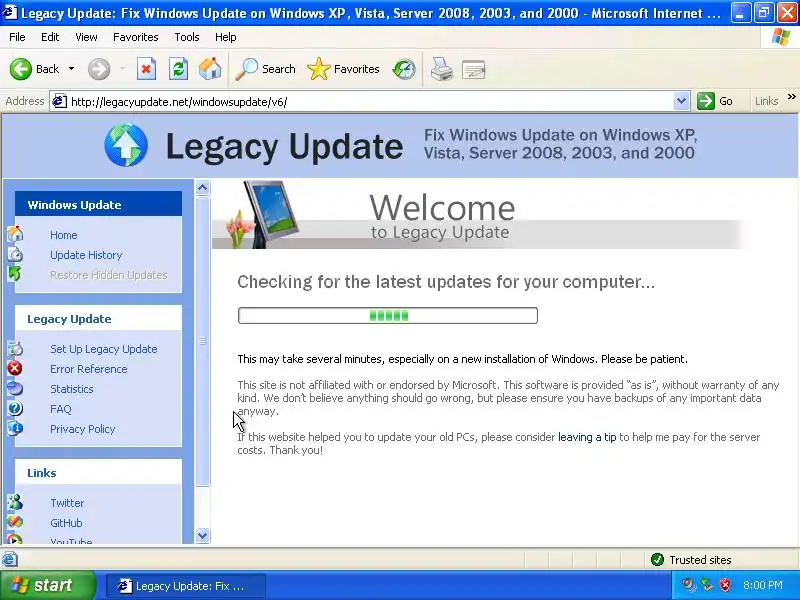
Task: Open the Favorites menu
Action: pos(136,37)
